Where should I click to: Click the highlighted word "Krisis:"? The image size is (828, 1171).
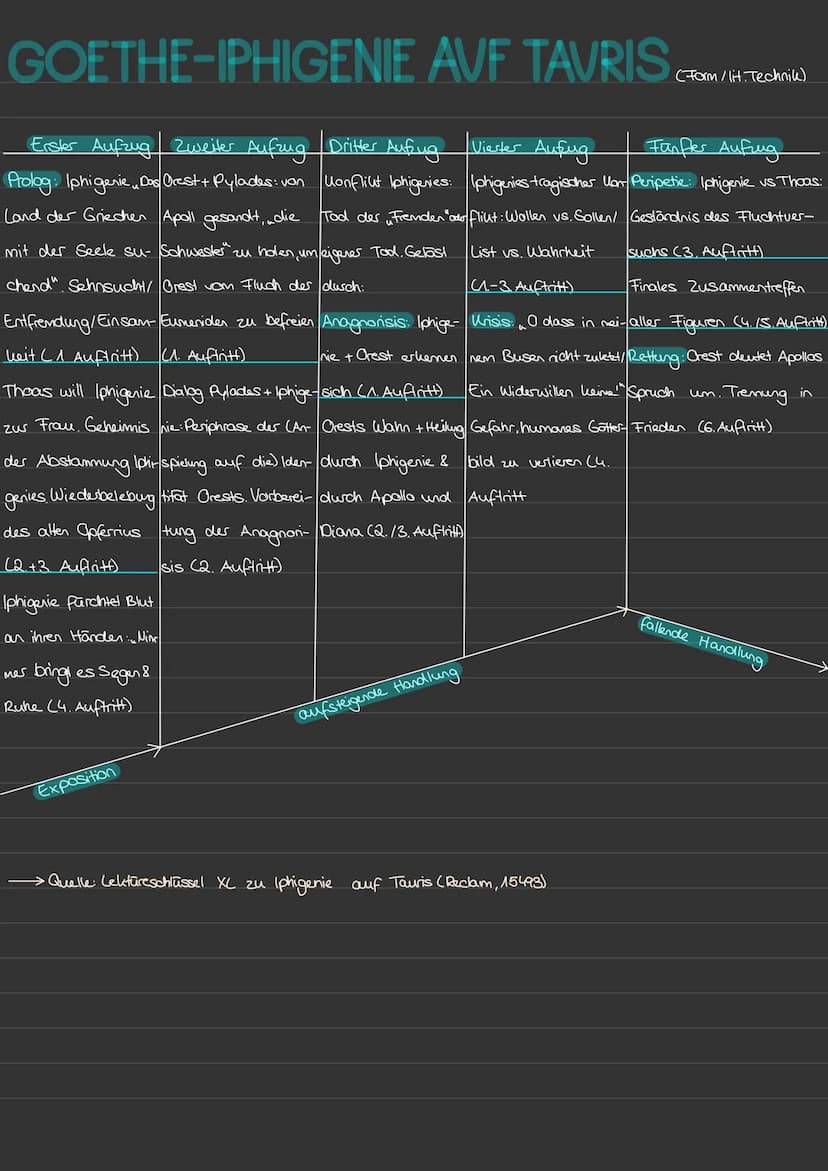click(x=493, y=322)
